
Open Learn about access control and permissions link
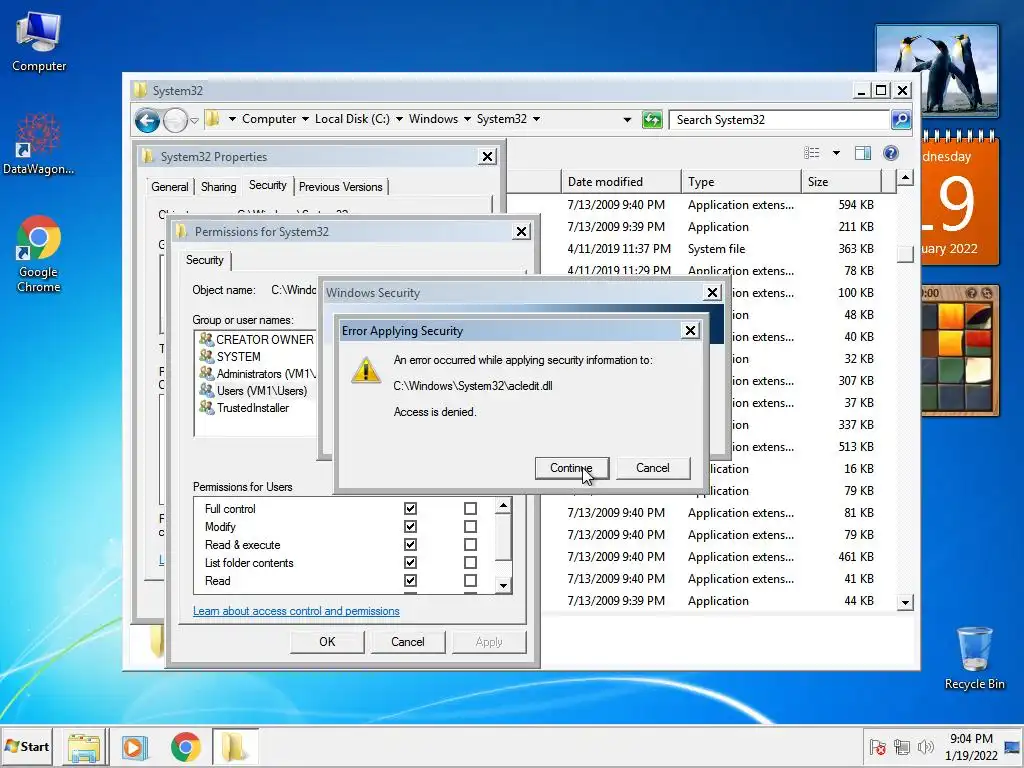(x=296, y=611)
